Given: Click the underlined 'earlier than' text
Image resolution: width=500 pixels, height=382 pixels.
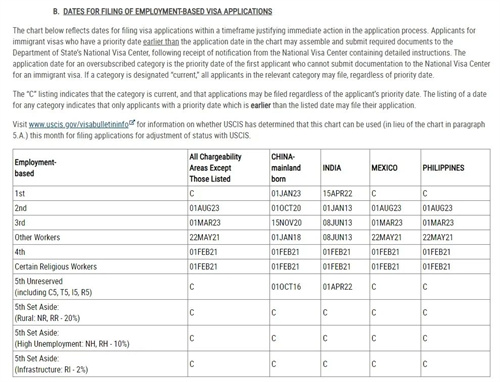Looking at the screenshot, I should tap(161, 42).
